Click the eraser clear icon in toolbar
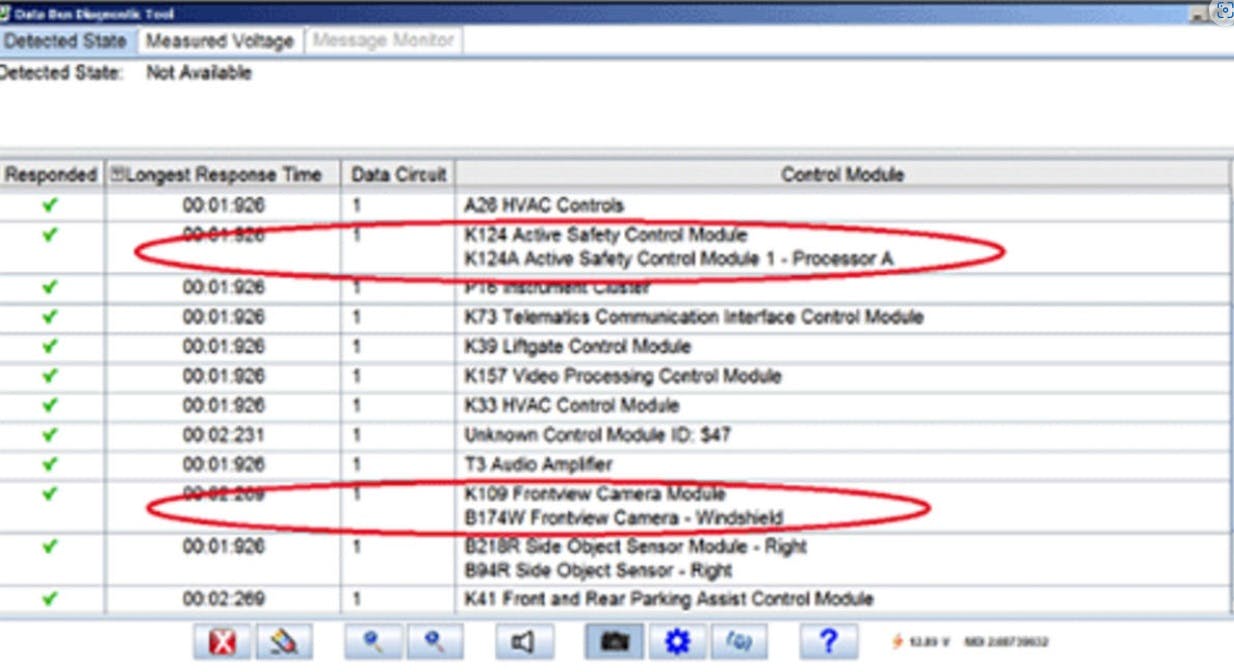The width and height of the screenshot is (1234, 672). [x=284, y=642]
